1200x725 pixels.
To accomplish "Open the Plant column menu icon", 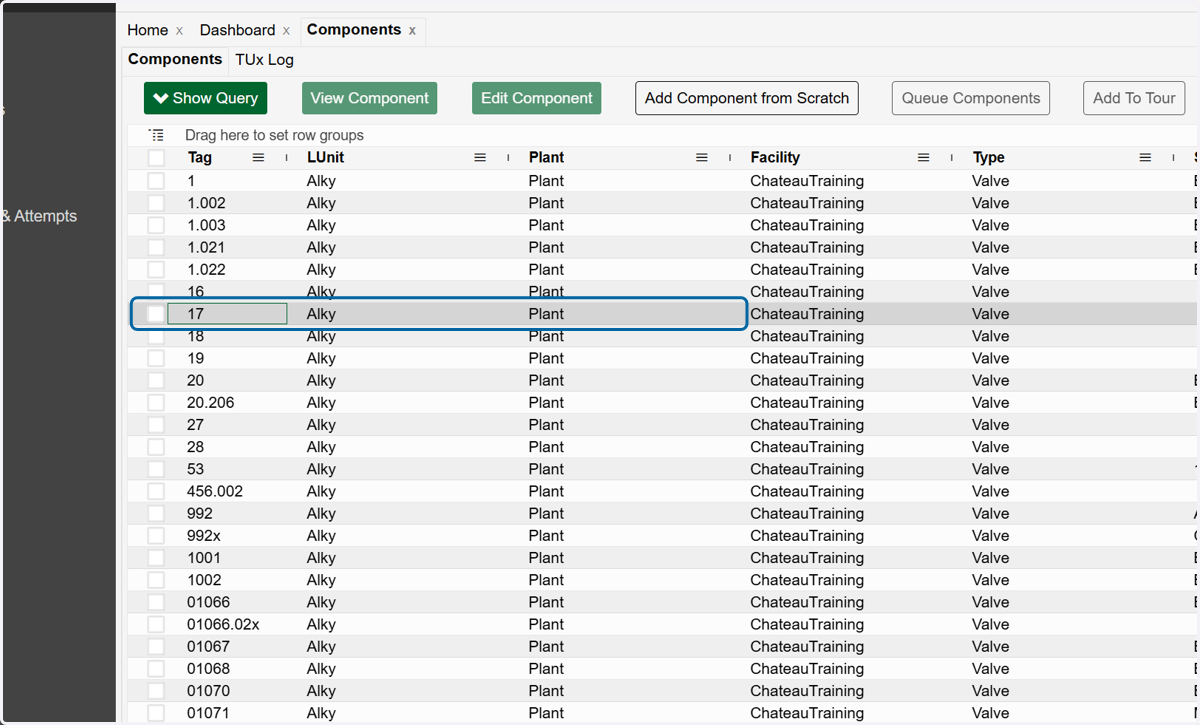I will tap(702, 158).
